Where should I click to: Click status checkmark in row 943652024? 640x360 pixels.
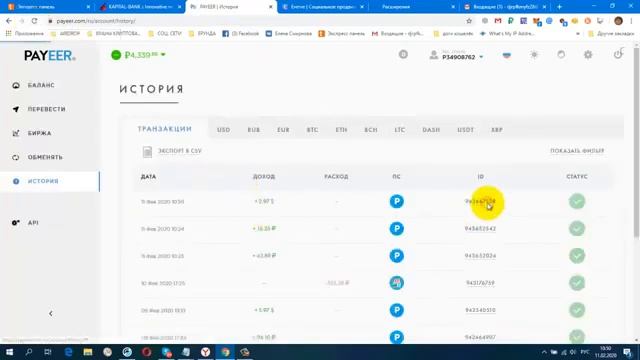[x=577, y=256]
